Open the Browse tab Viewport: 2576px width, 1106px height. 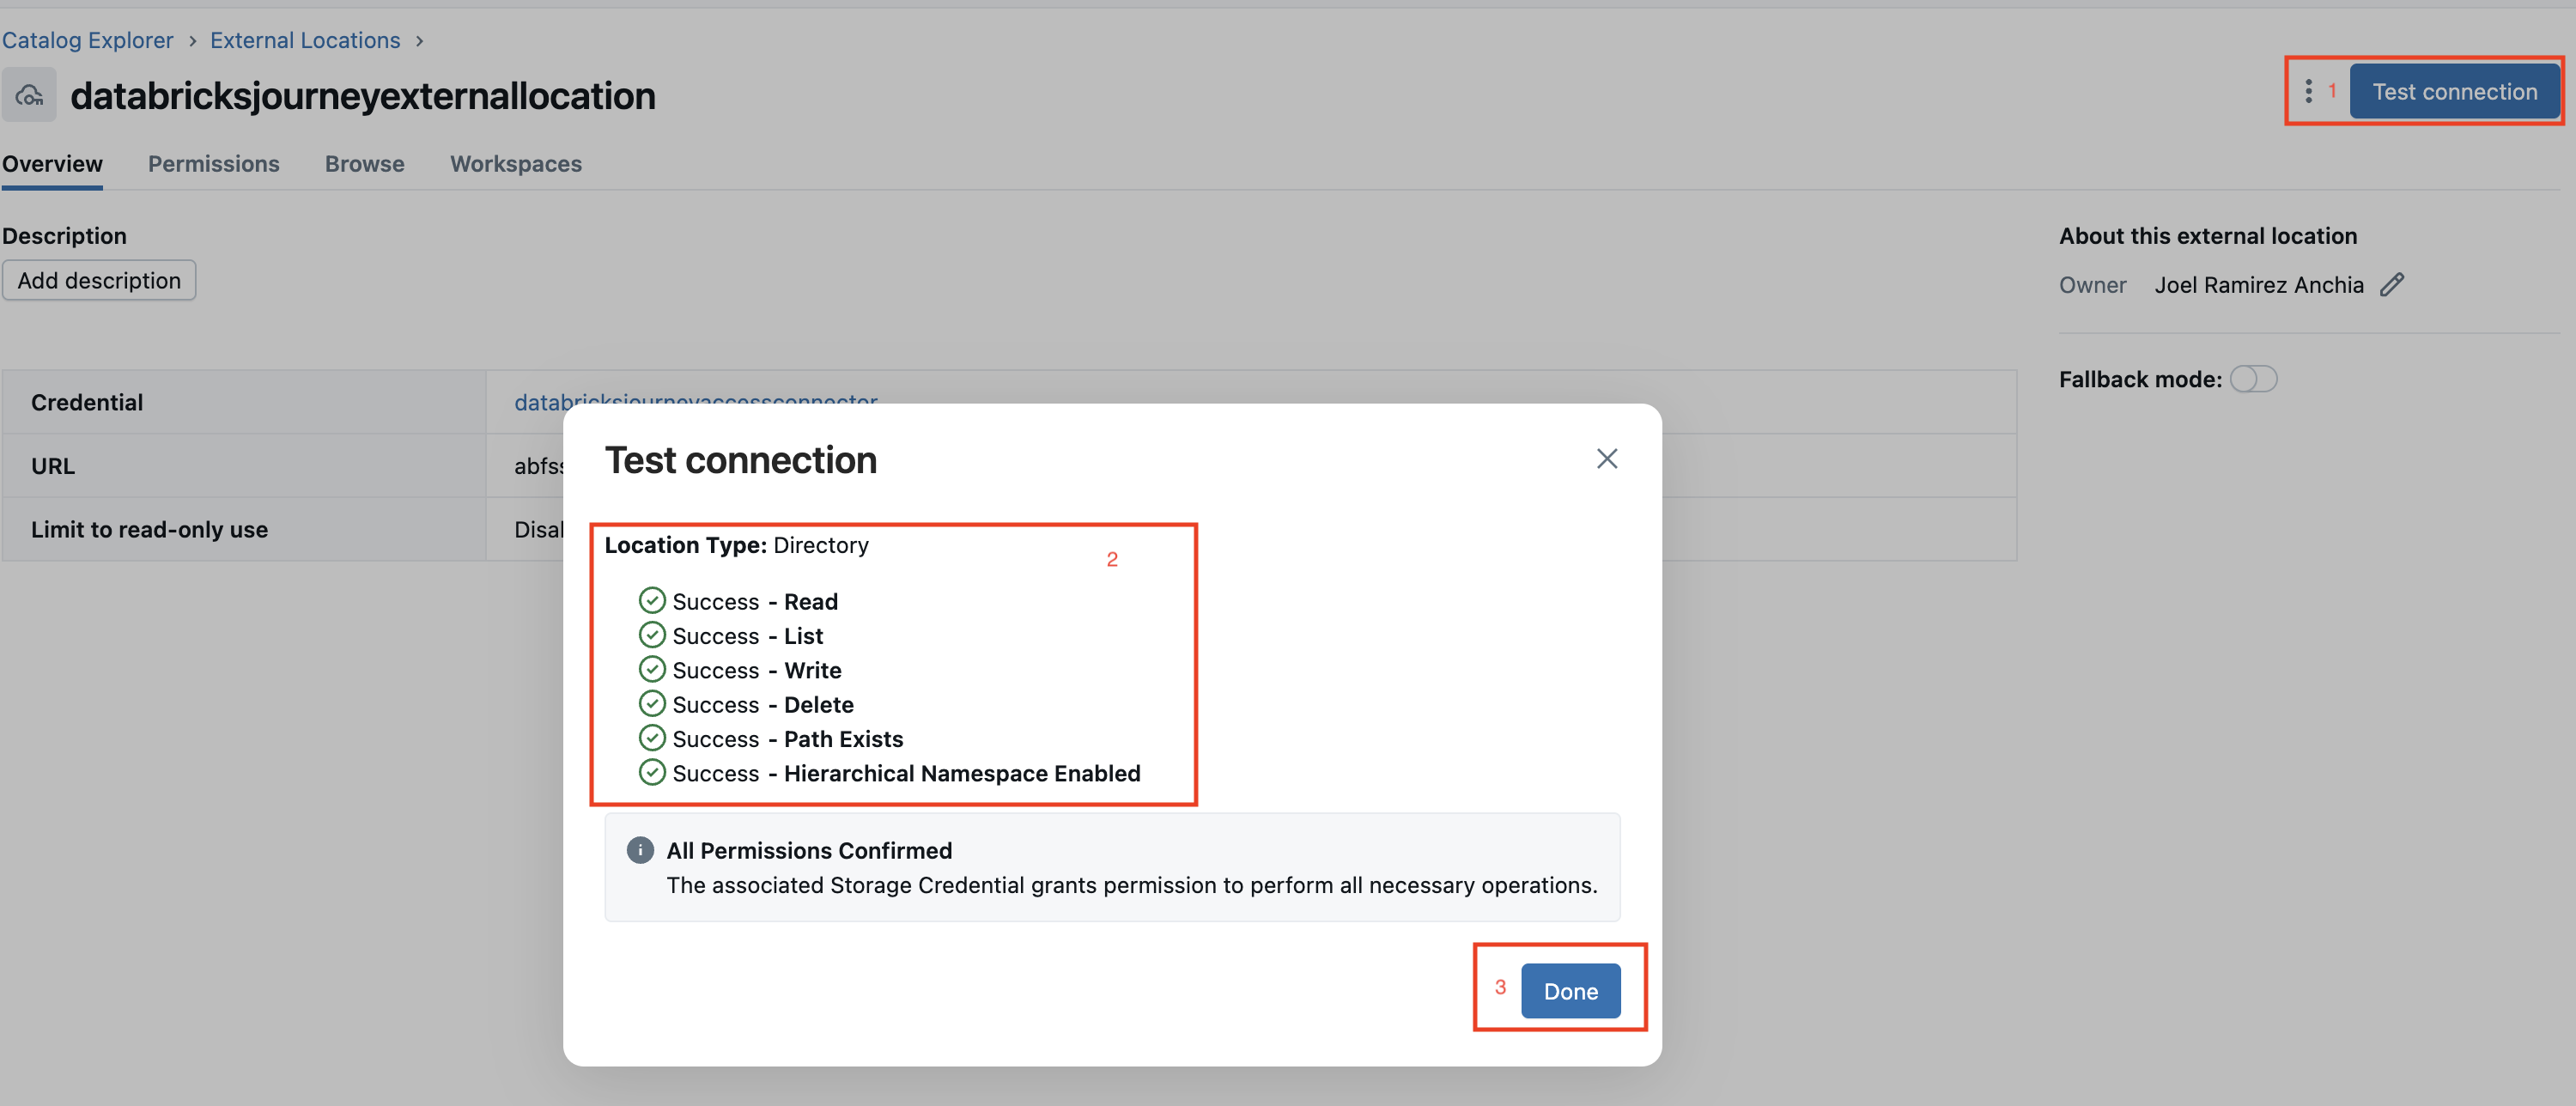pyautogui.click(x=364, y=164)
